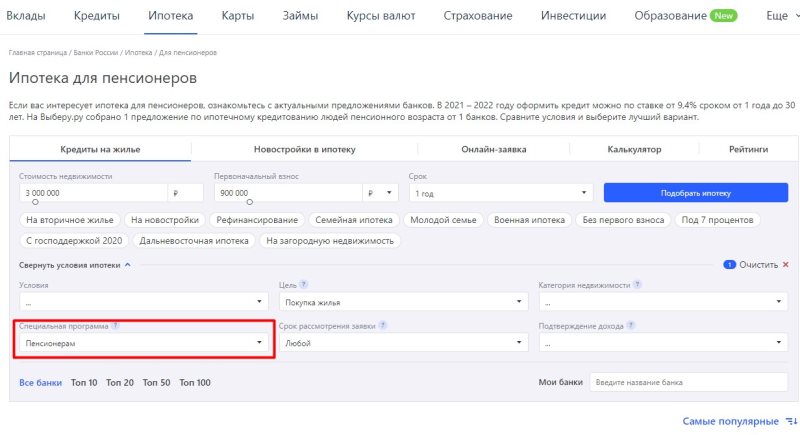
Task: Click the help icon beside Категория недвижимости
Action: (x=637, y=285)
